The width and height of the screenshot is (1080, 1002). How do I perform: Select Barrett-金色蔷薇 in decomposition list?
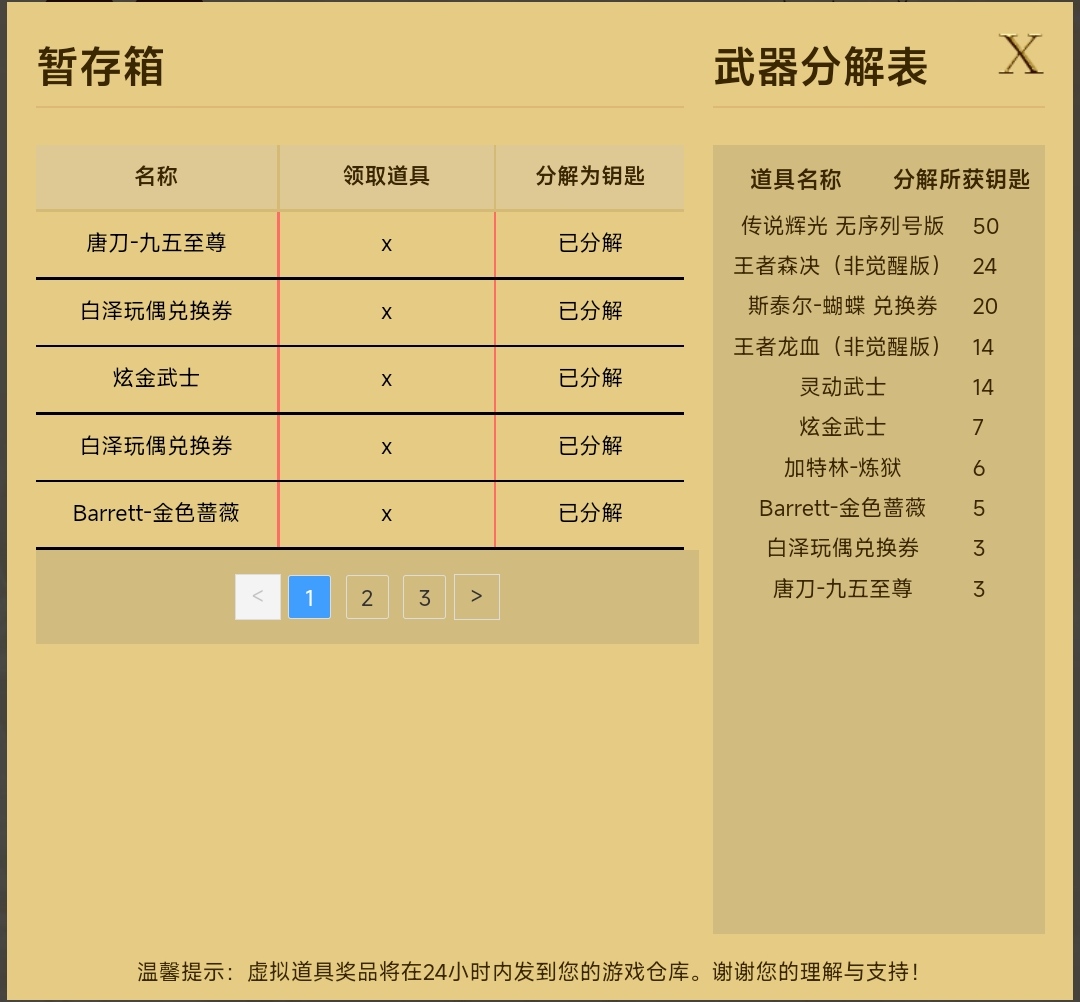[842, 508]
